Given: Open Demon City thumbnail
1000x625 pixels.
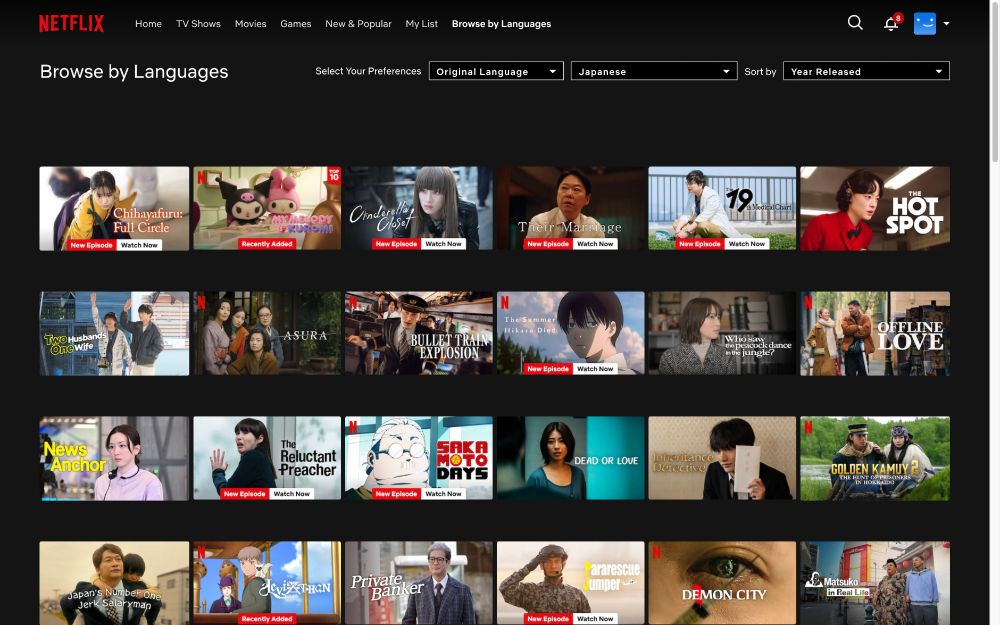Looking at the screenshot, I should (x=723, y=583).
